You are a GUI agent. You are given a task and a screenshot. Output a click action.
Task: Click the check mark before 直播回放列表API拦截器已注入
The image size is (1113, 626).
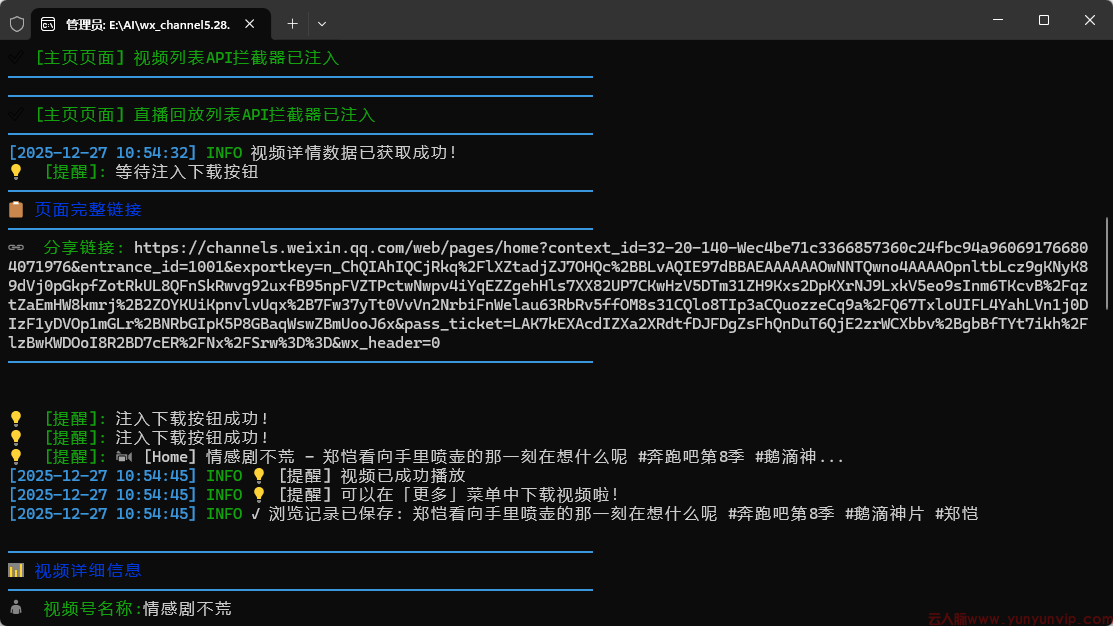point(16,115)
